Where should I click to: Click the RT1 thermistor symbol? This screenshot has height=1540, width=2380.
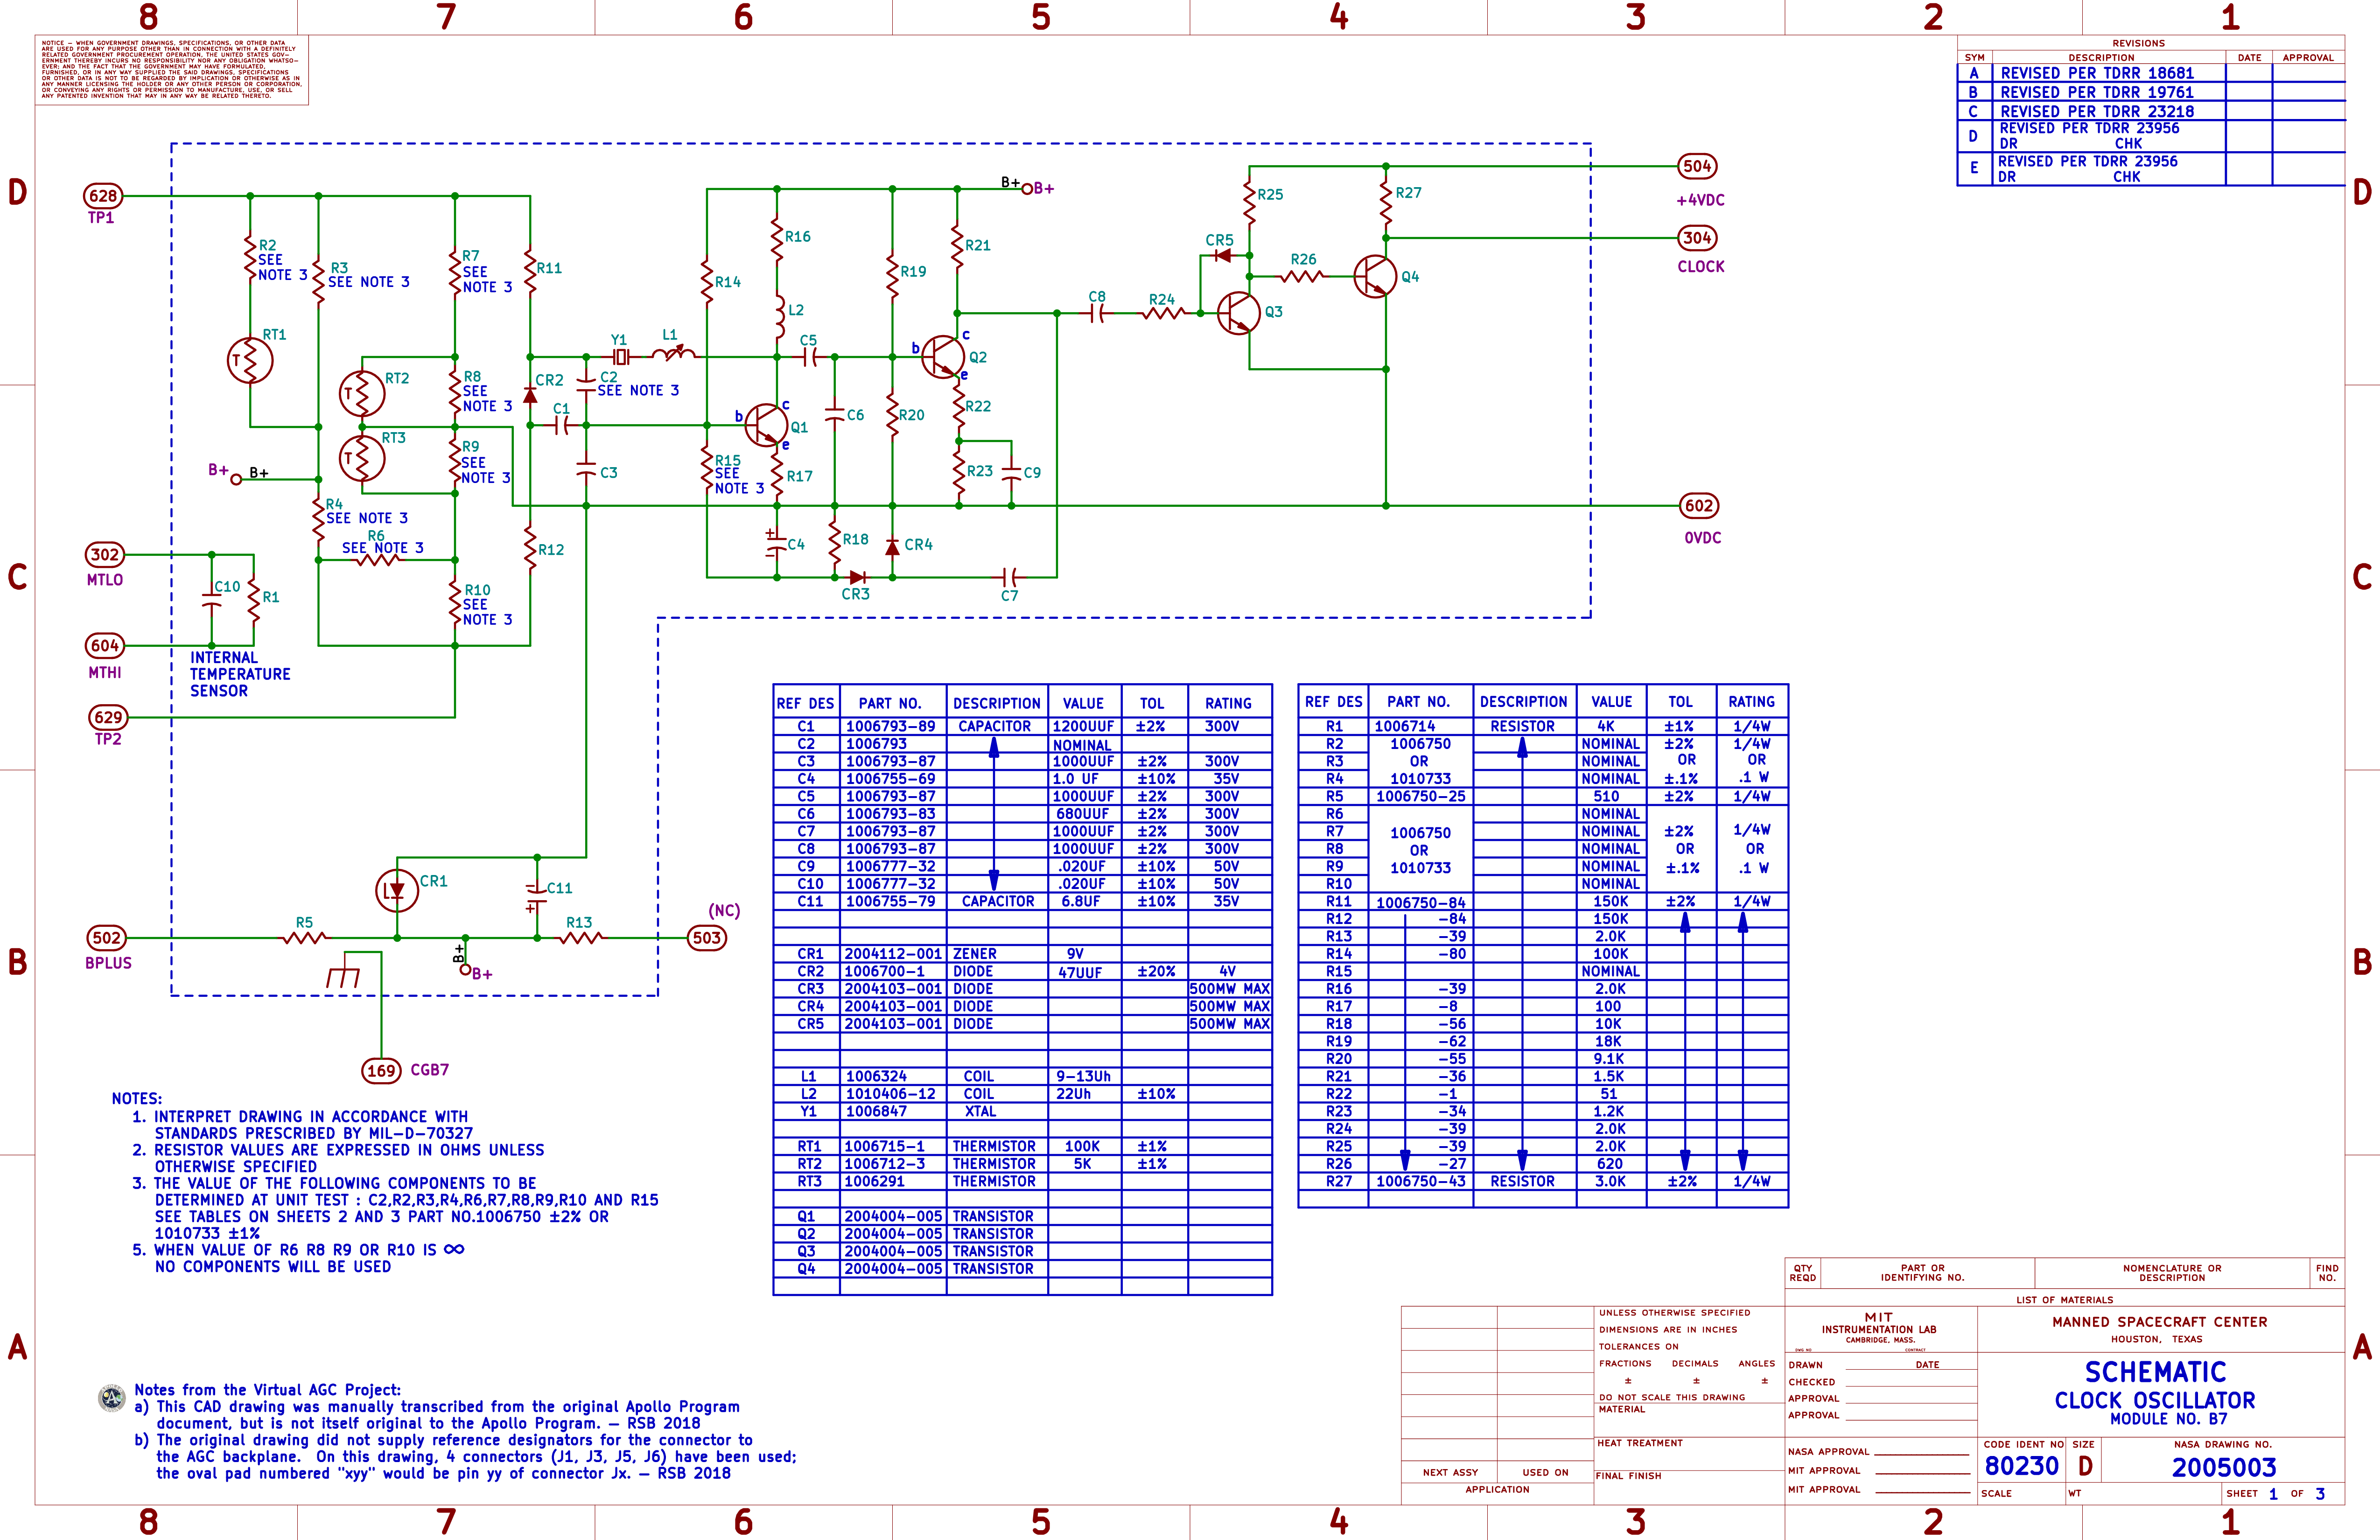250,361
